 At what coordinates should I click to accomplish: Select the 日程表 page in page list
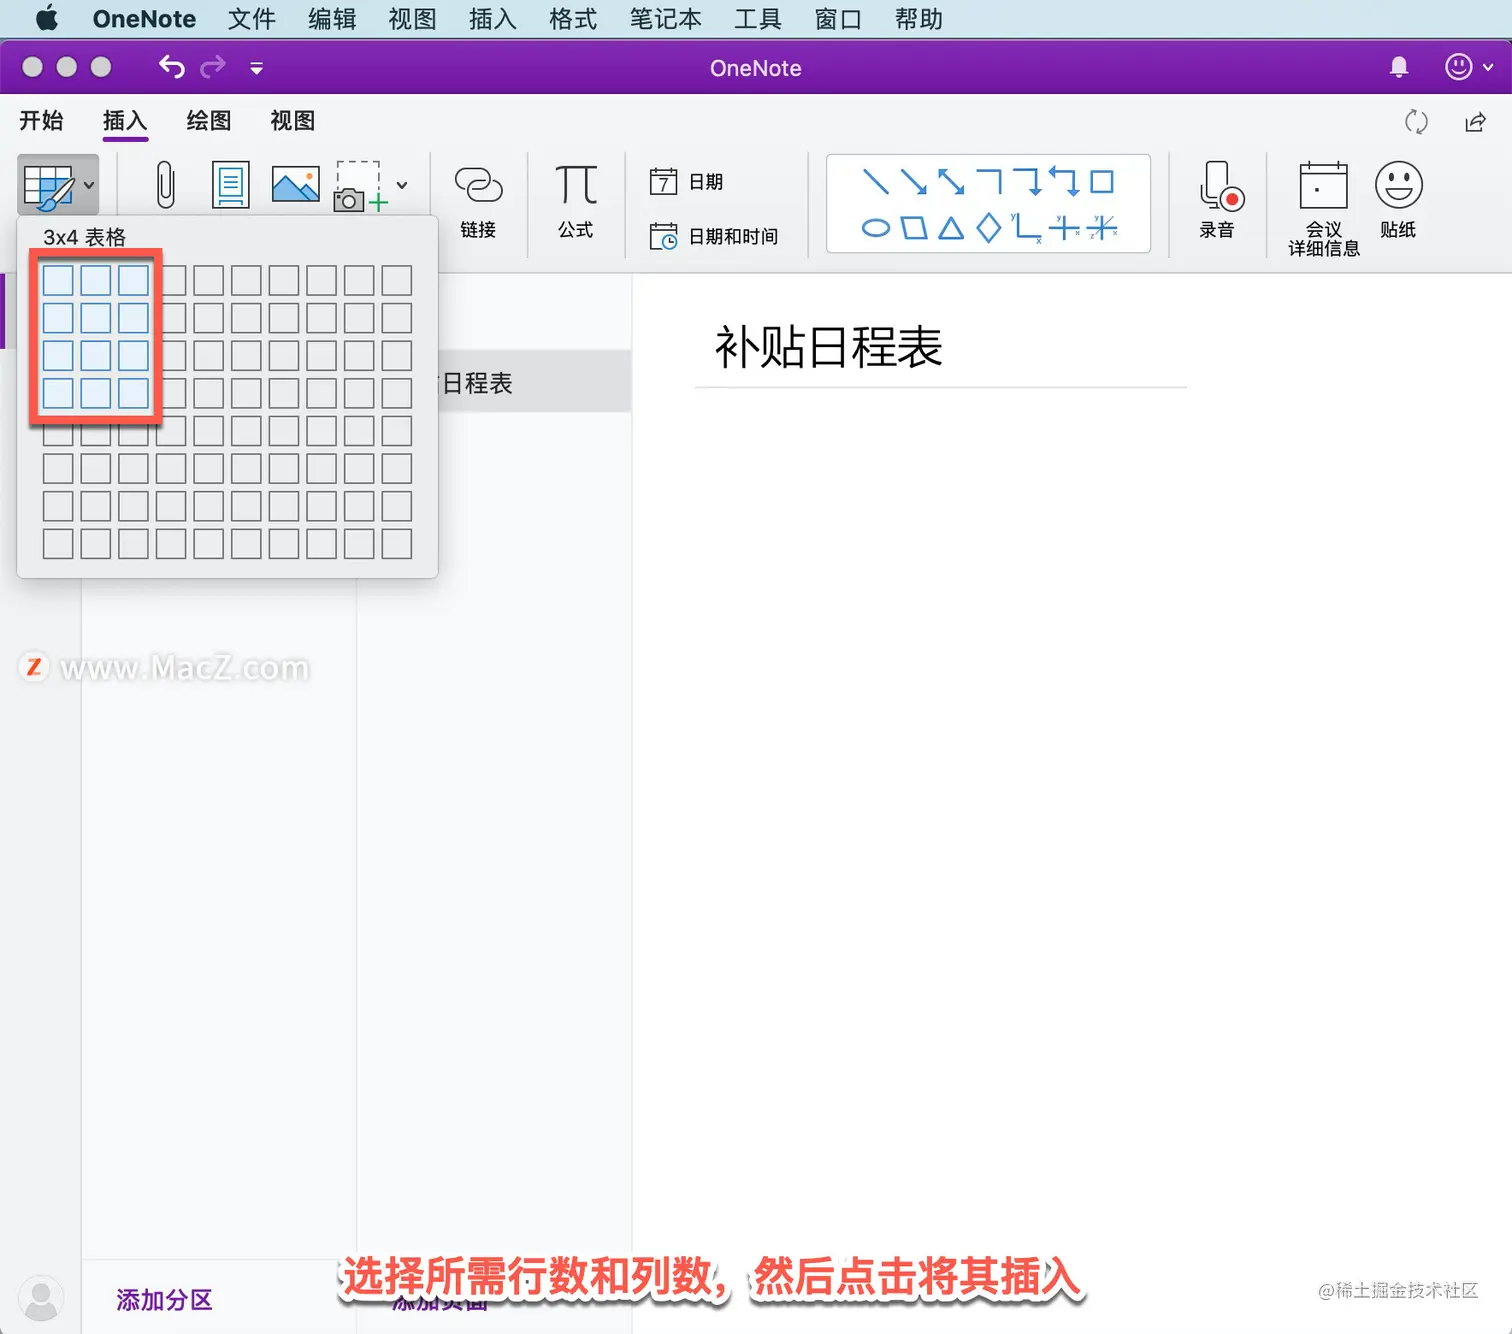click(533, 381)
